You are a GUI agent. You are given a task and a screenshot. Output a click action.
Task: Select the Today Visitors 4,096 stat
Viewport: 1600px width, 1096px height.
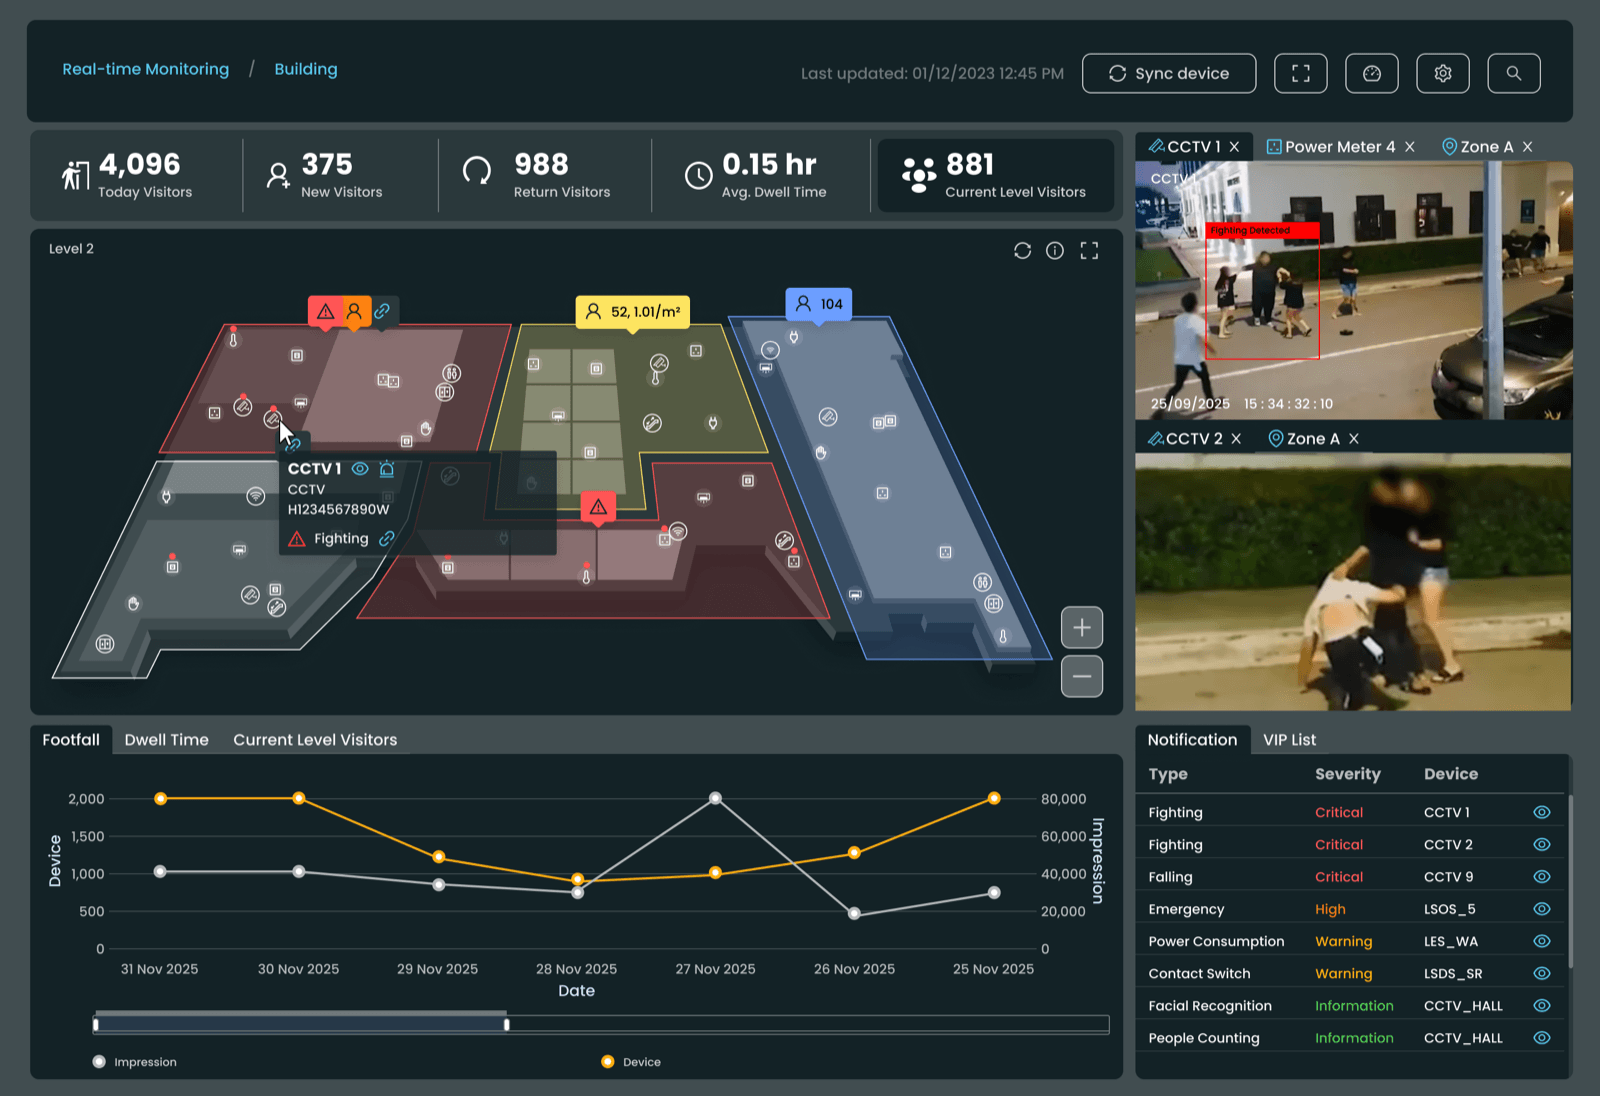coord(127,175)
